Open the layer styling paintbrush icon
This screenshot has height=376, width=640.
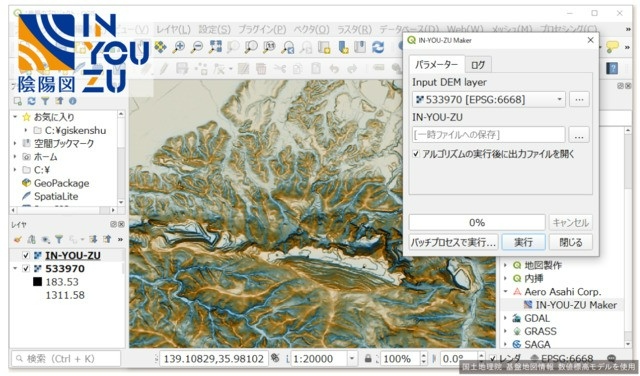pyautogui.click(x=18, y=239)
